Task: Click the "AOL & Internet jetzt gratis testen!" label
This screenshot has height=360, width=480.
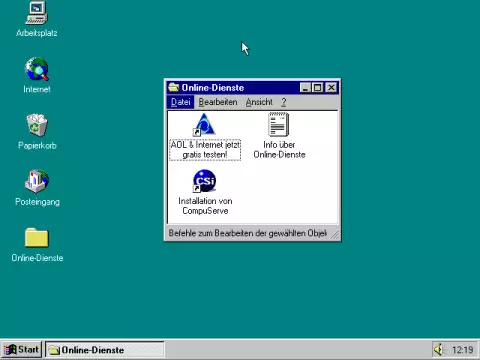Action: click(205, 150)
